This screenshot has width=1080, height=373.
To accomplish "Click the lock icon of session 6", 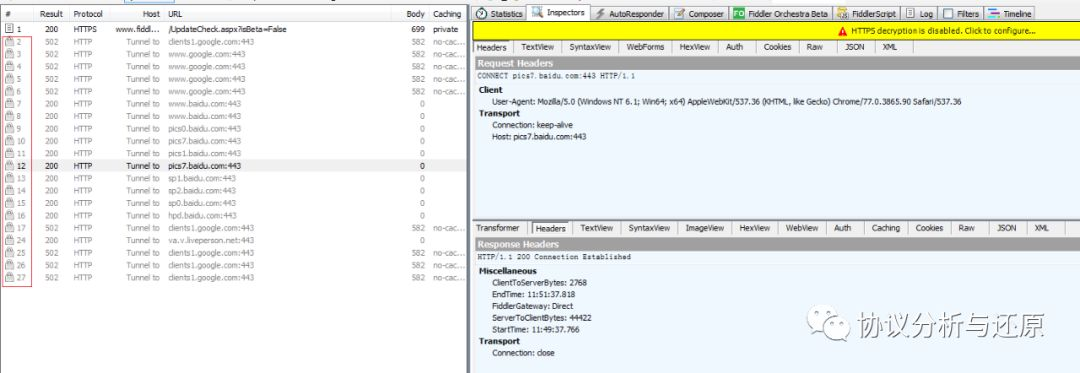I will (9, 91).
